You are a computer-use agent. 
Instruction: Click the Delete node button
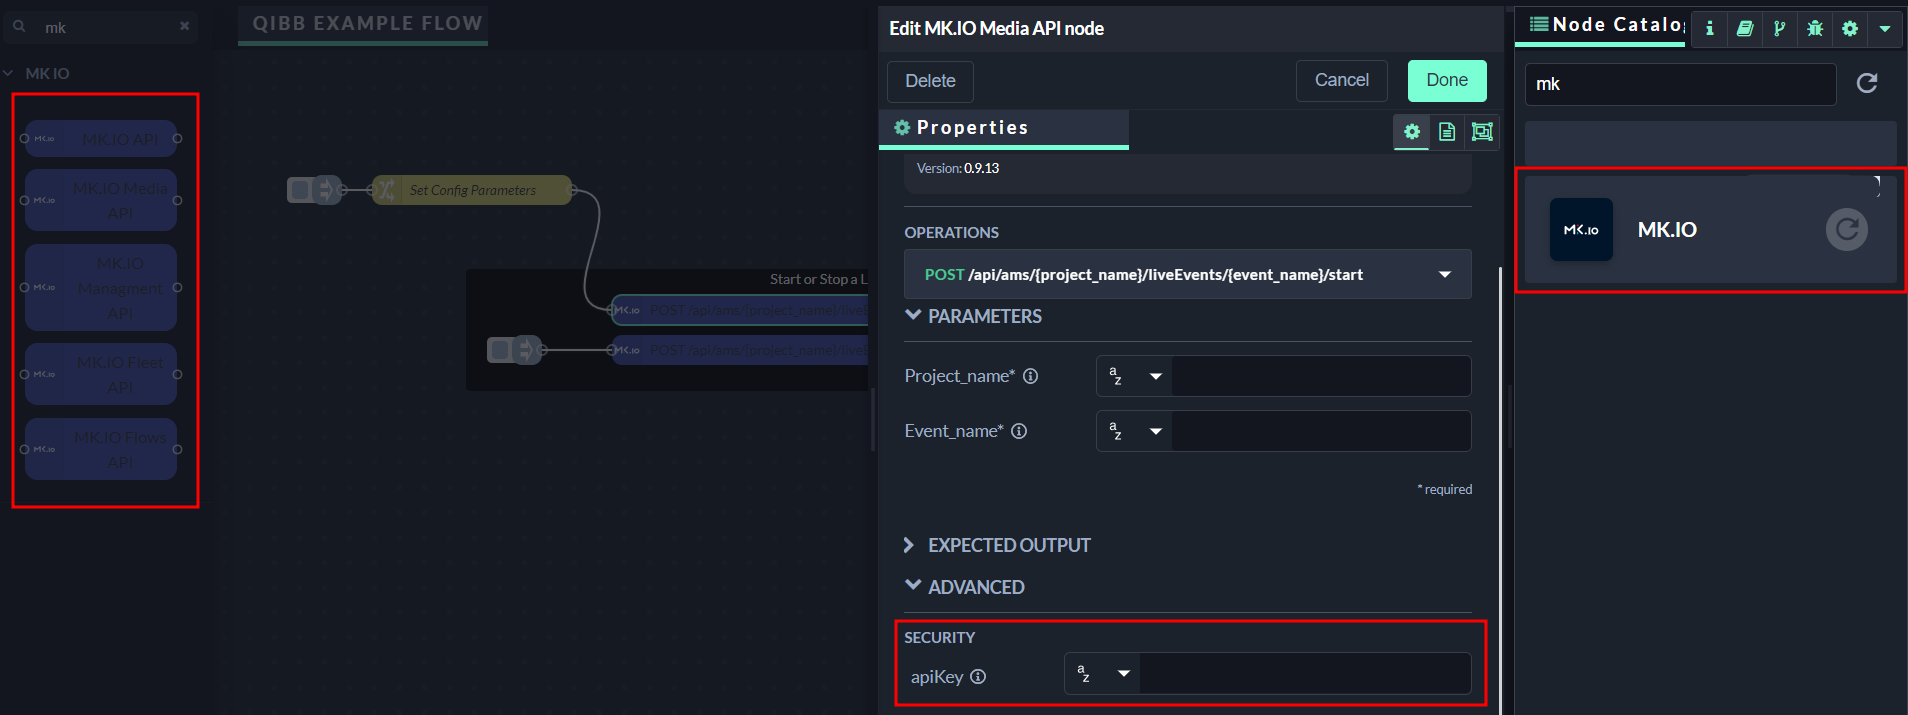[929, 81]
